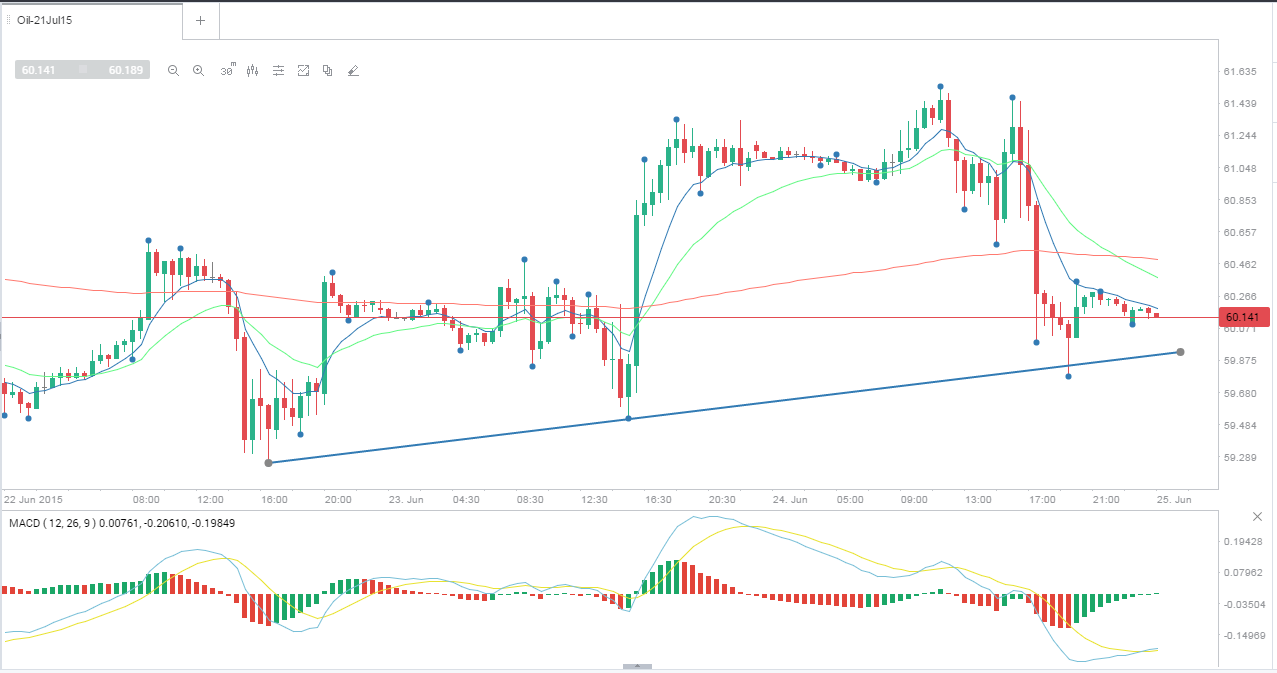The image size is (1277, 673).
Task: Click the small square between prices
Action: coord(81,71)
